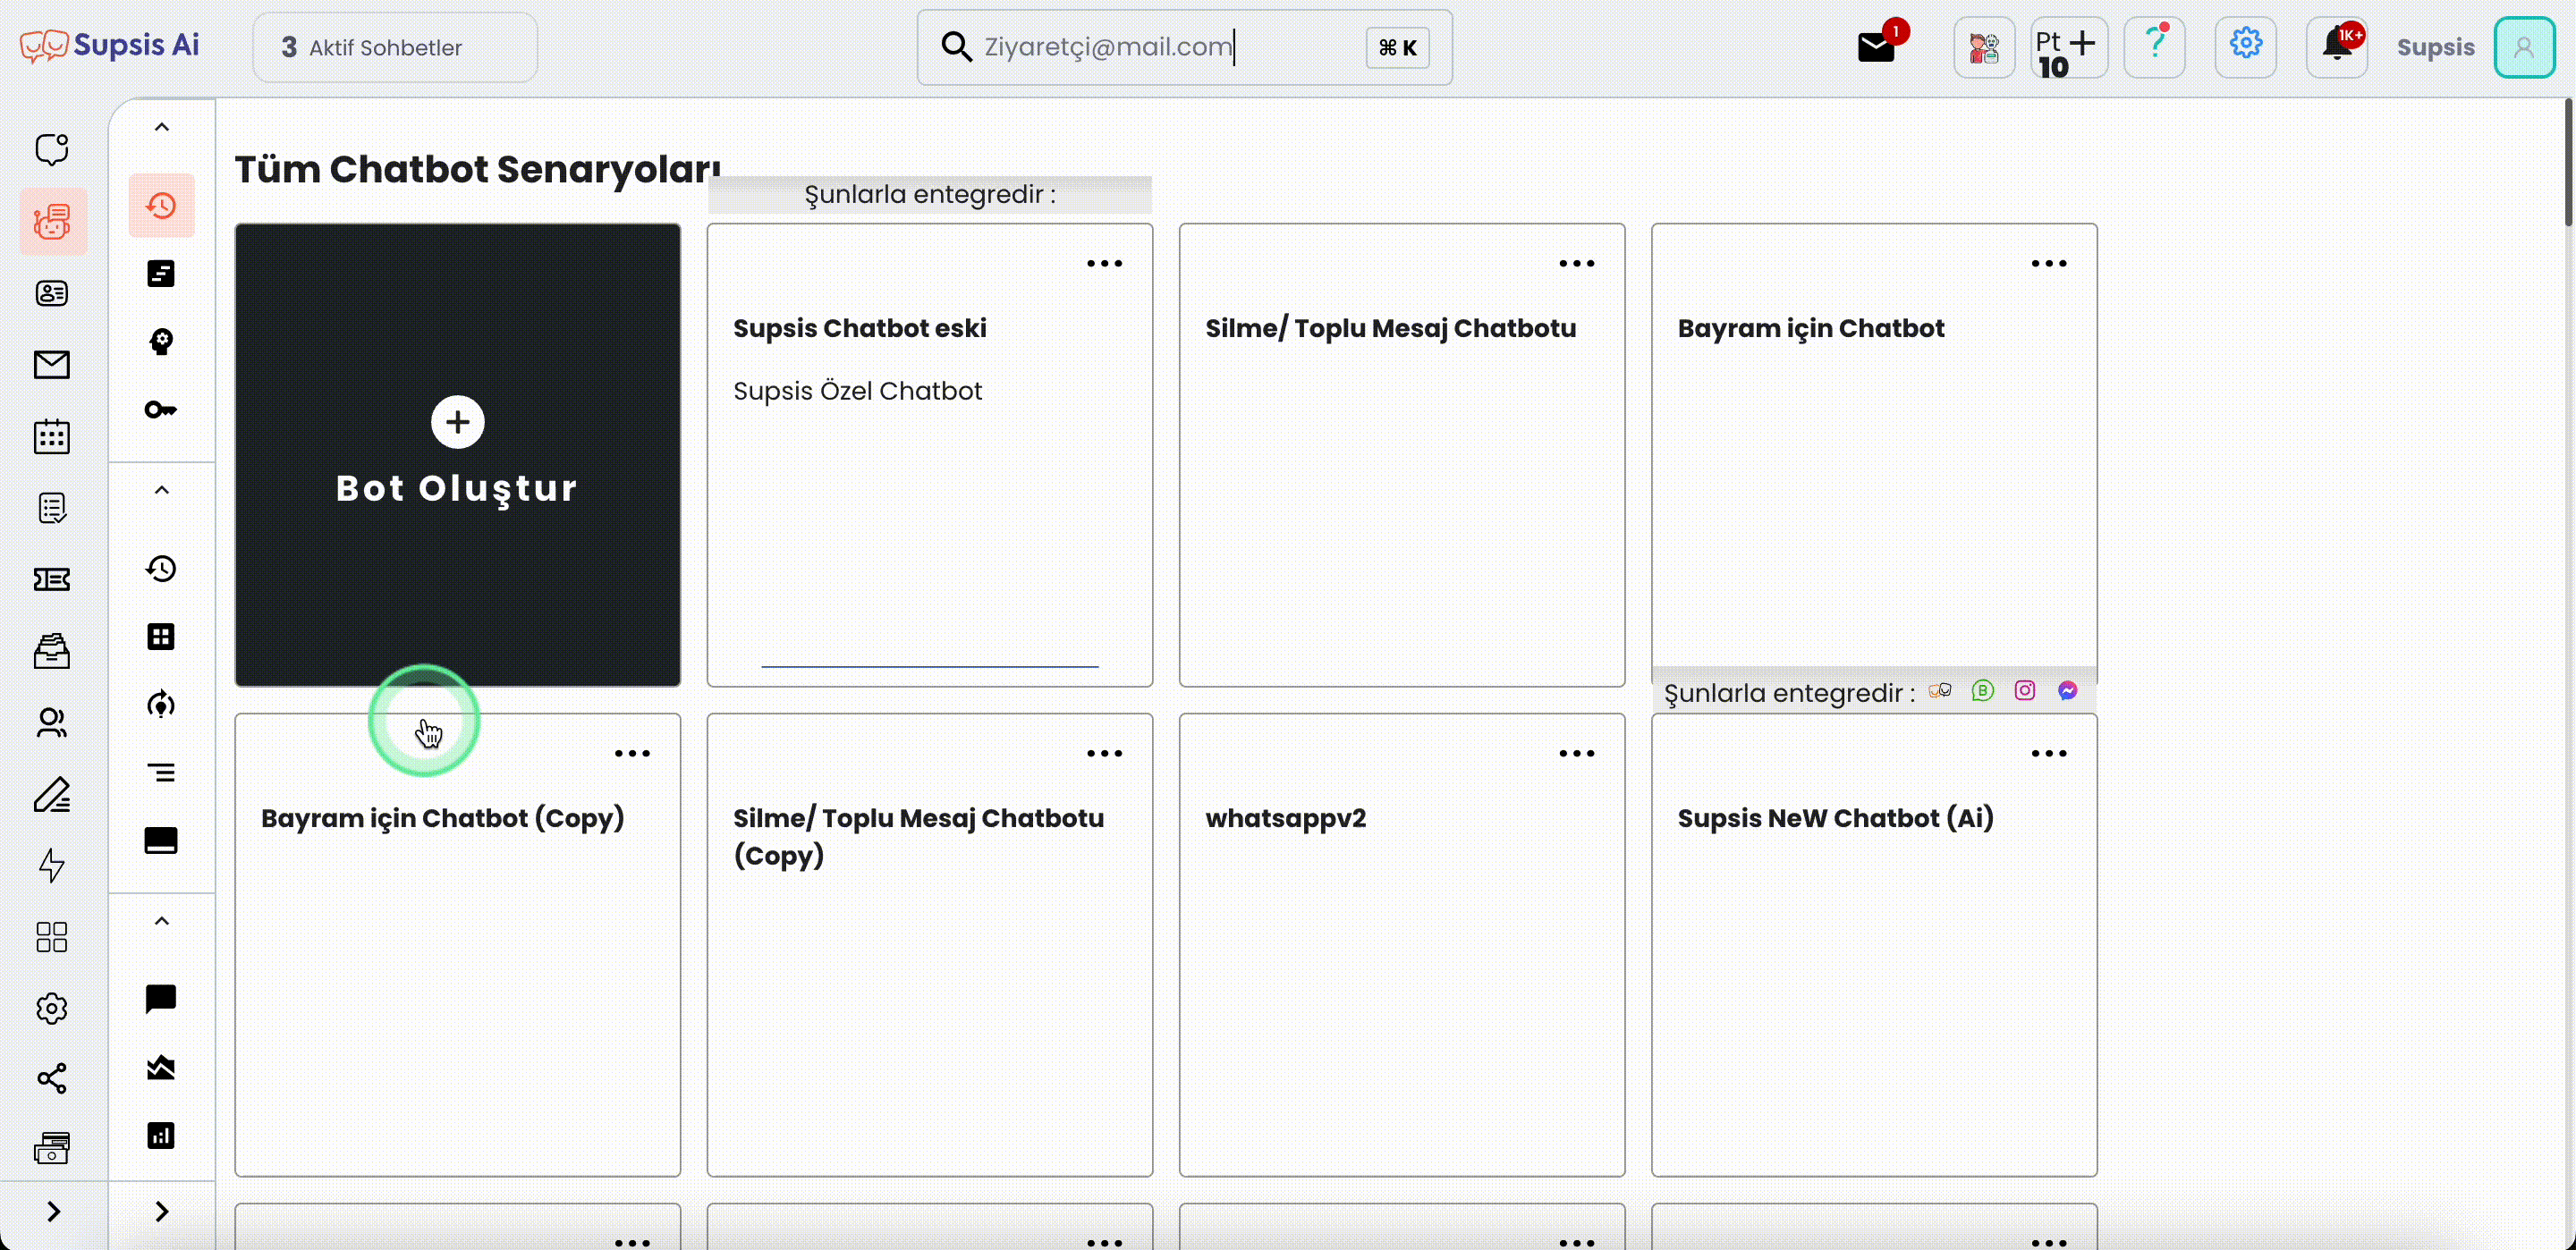Open the indented lines list icon
Viewport: 2576px width, 1250px height.
161,773
